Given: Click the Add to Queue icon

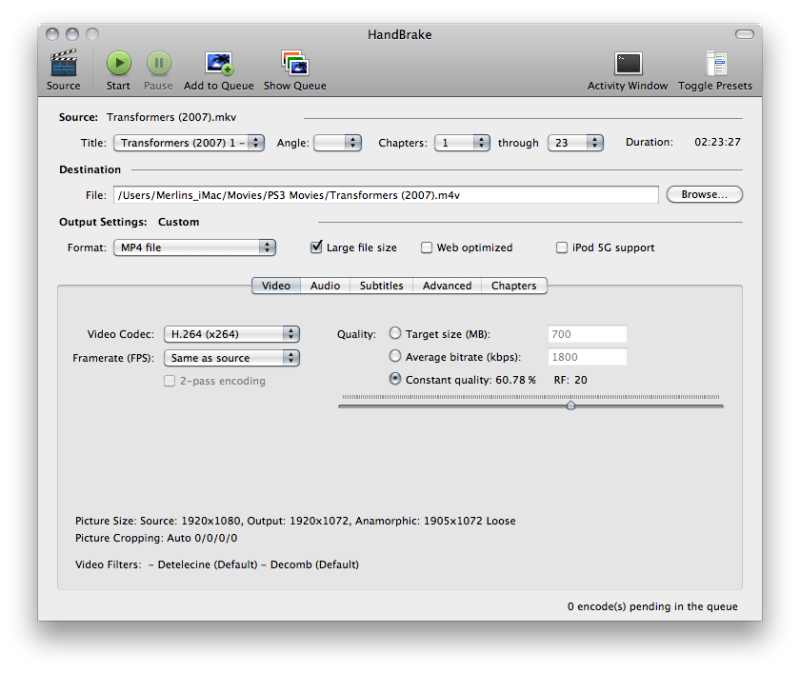Looking at the screenshot, I should 219,63.
